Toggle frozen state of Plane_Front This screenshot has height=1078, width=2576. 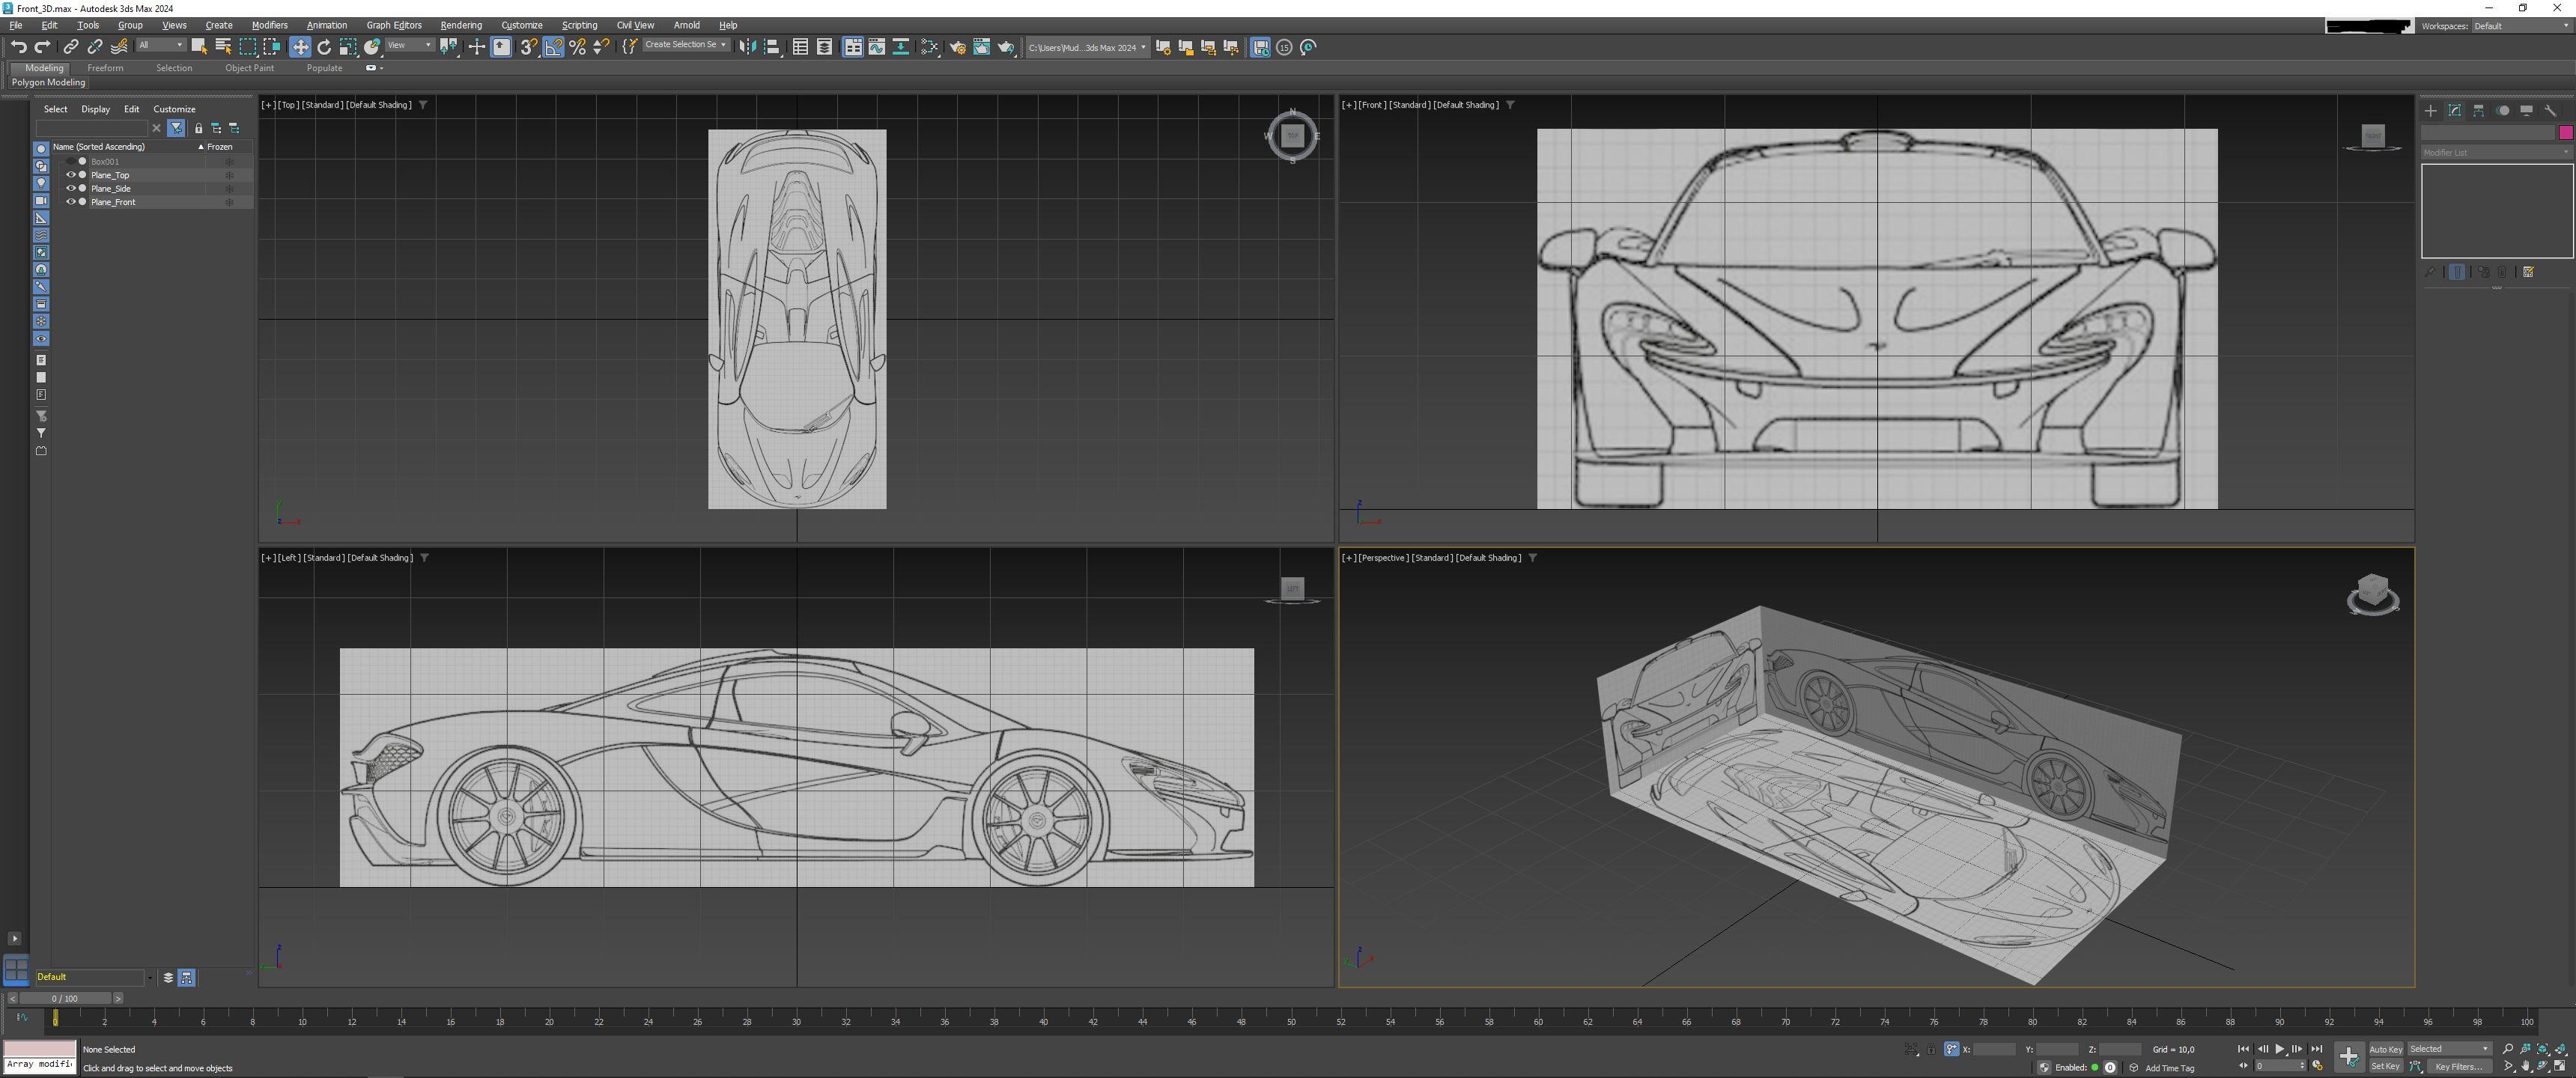[229, 202]
